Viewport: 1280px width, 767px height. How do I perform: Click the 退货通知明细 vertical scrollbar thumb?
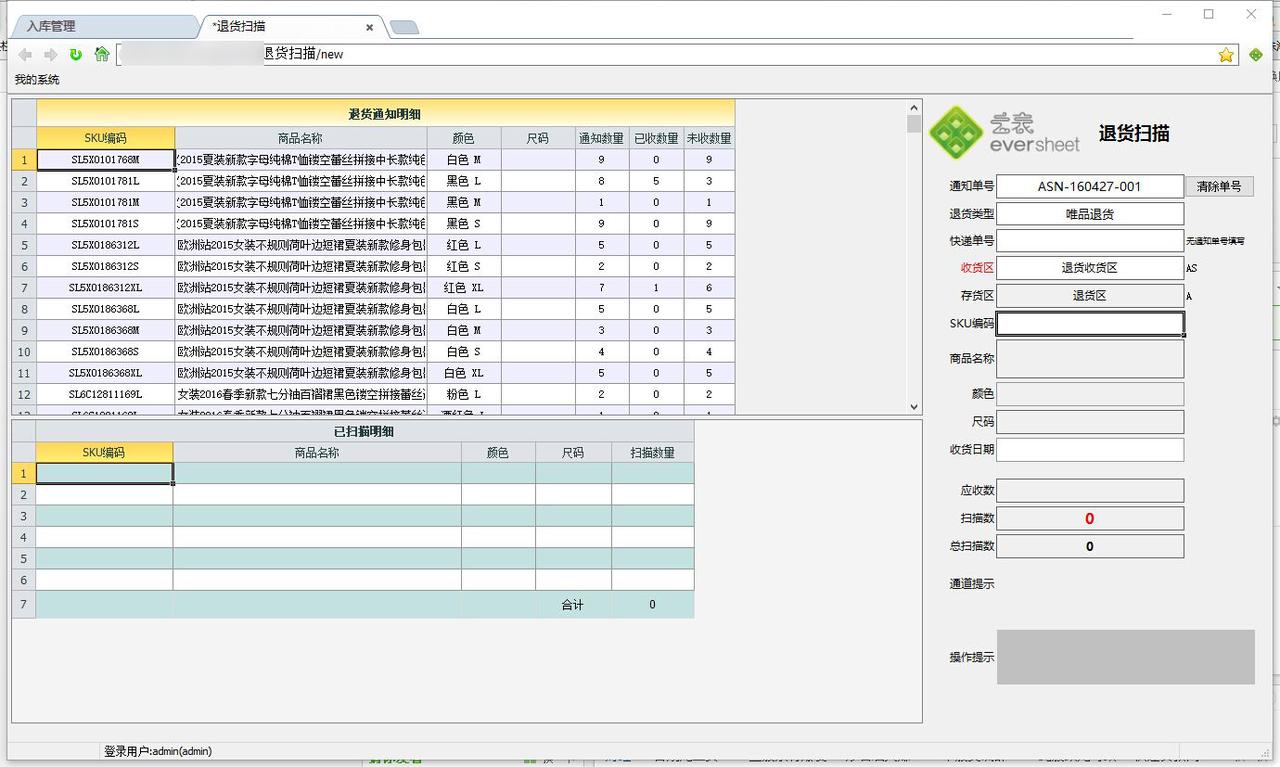tap(914, 124)
